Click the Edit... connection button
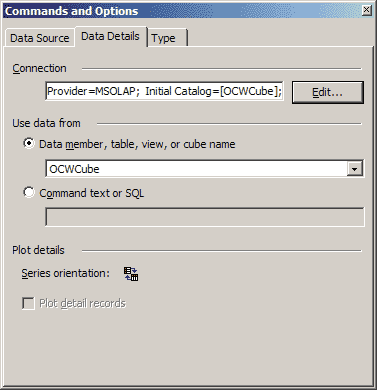Image resolution: width=377 pixels, height=390 pixels. point(327,92)
